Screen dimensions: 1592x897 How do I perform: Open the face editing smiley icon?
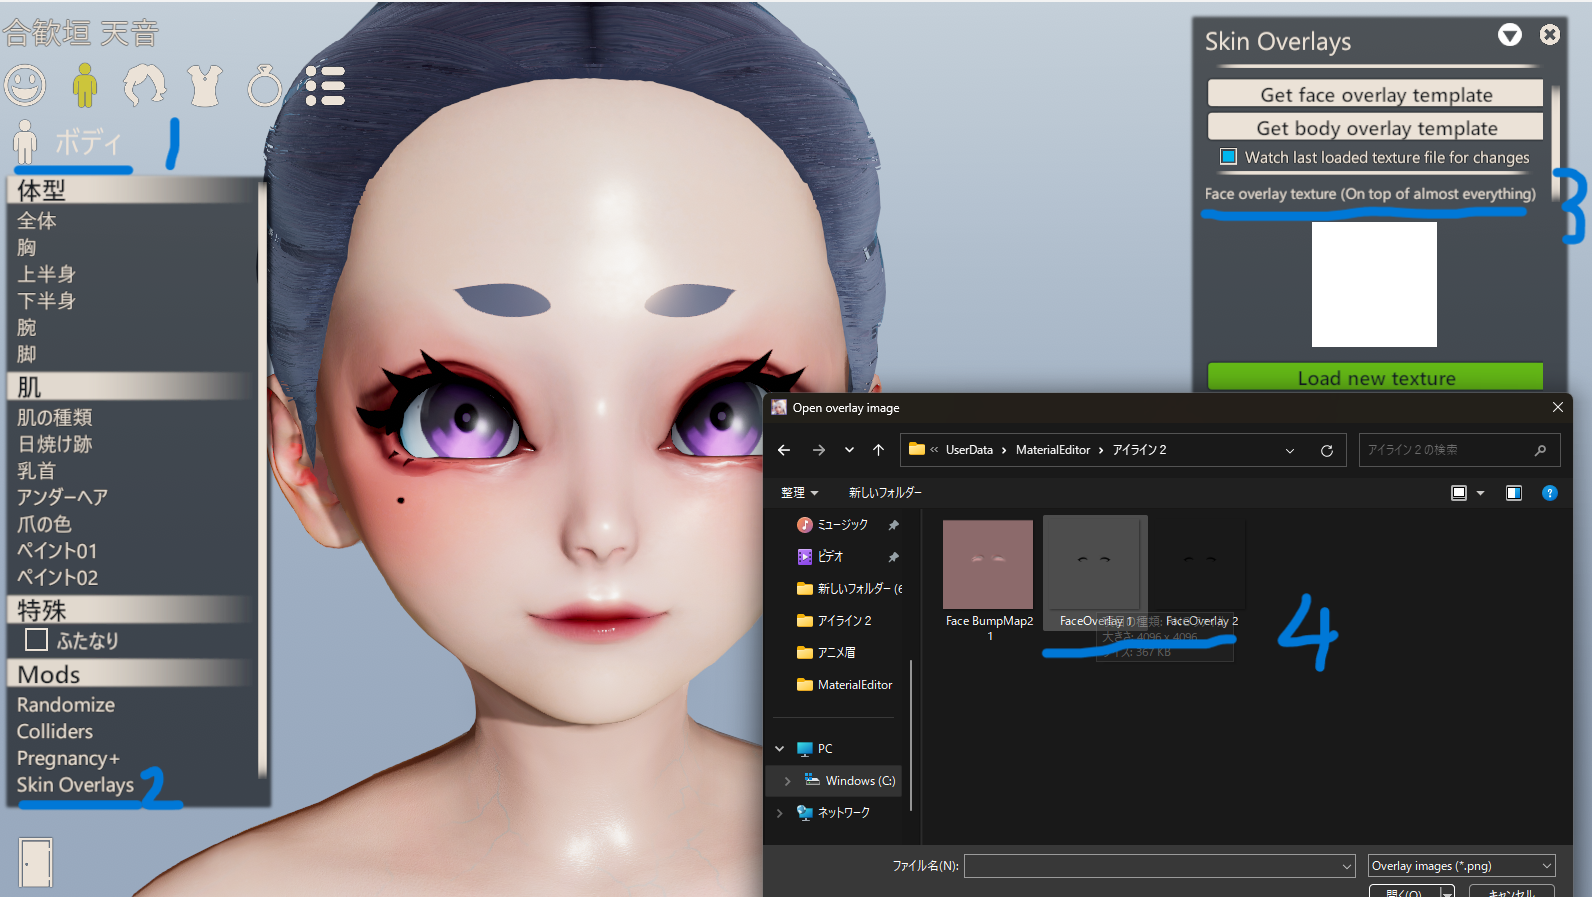point(25,85)
